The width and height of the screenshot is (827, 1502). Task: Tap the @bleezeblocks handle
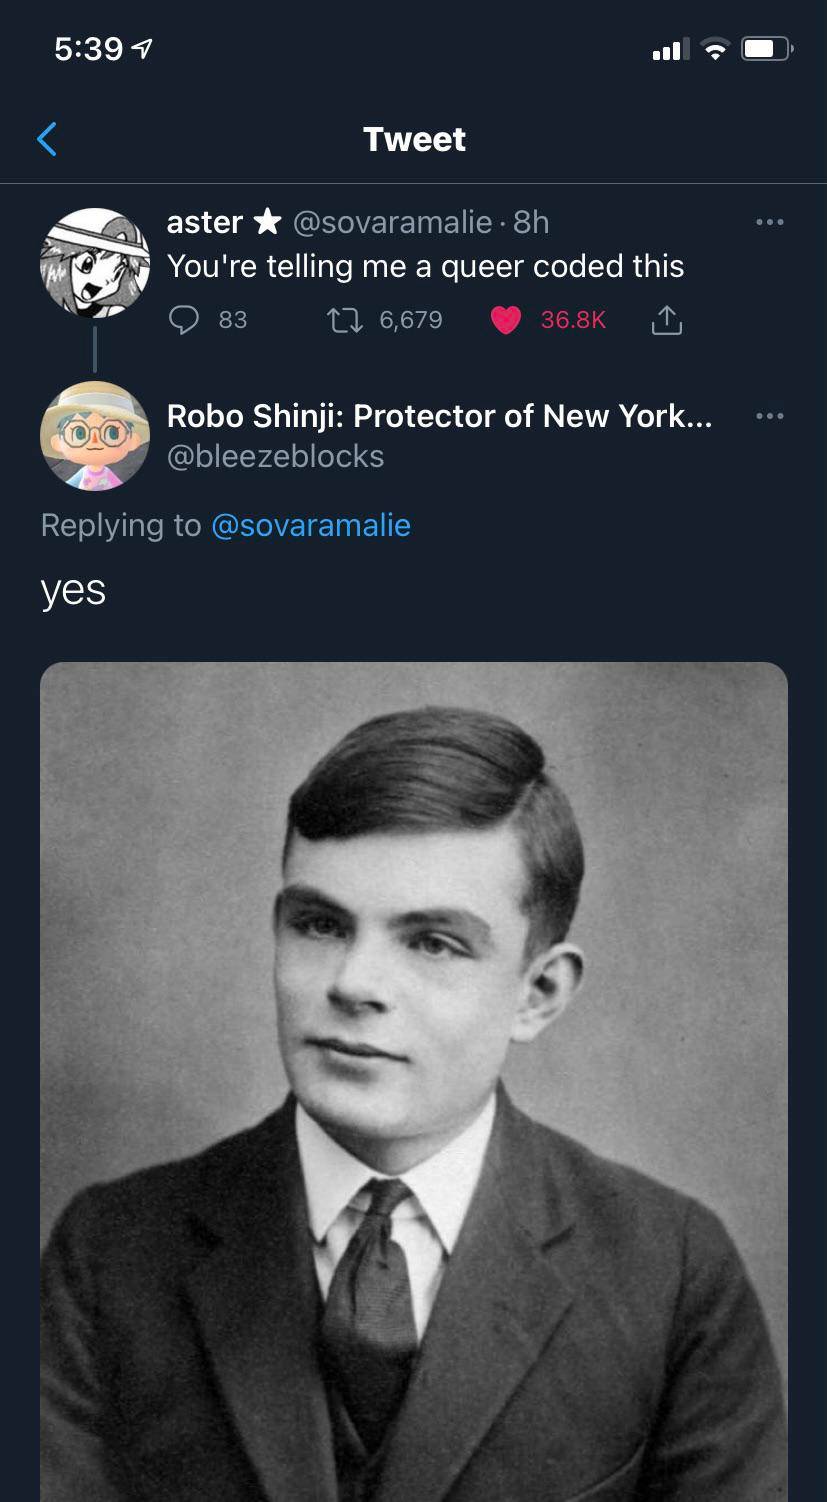point(275,456)
